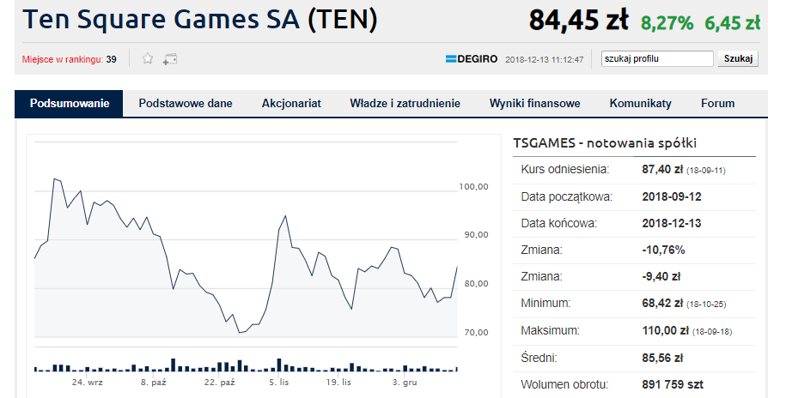The image size is (786, 398).
Task: Click the search profile input field
Action: [x=657, y=59]
